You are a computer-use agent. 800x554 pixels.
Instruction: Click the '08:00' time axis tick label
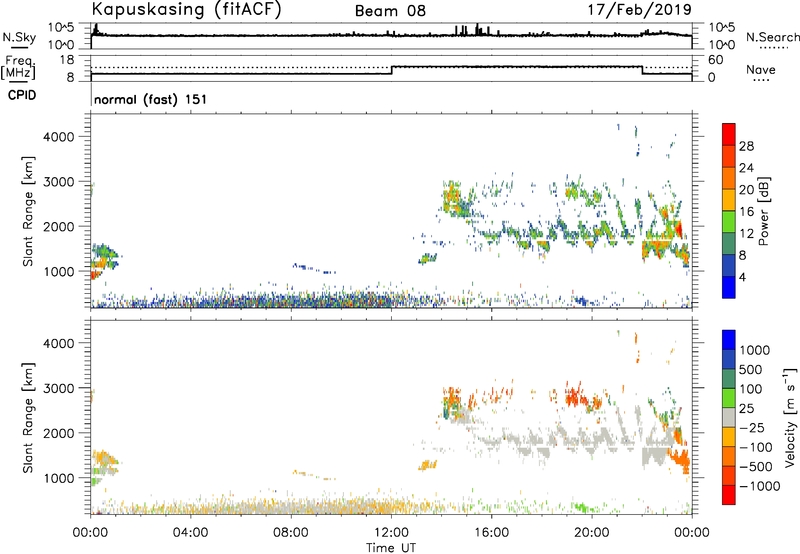tap(291, 533)
